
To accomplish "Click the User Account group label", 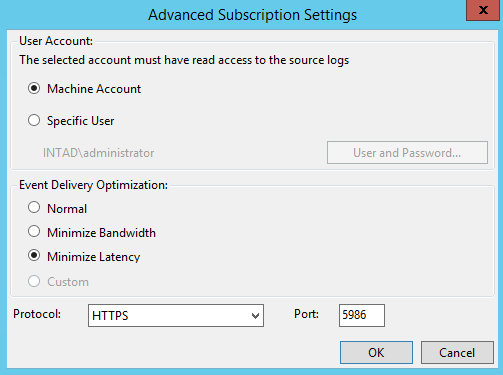I will coord(56,41).
